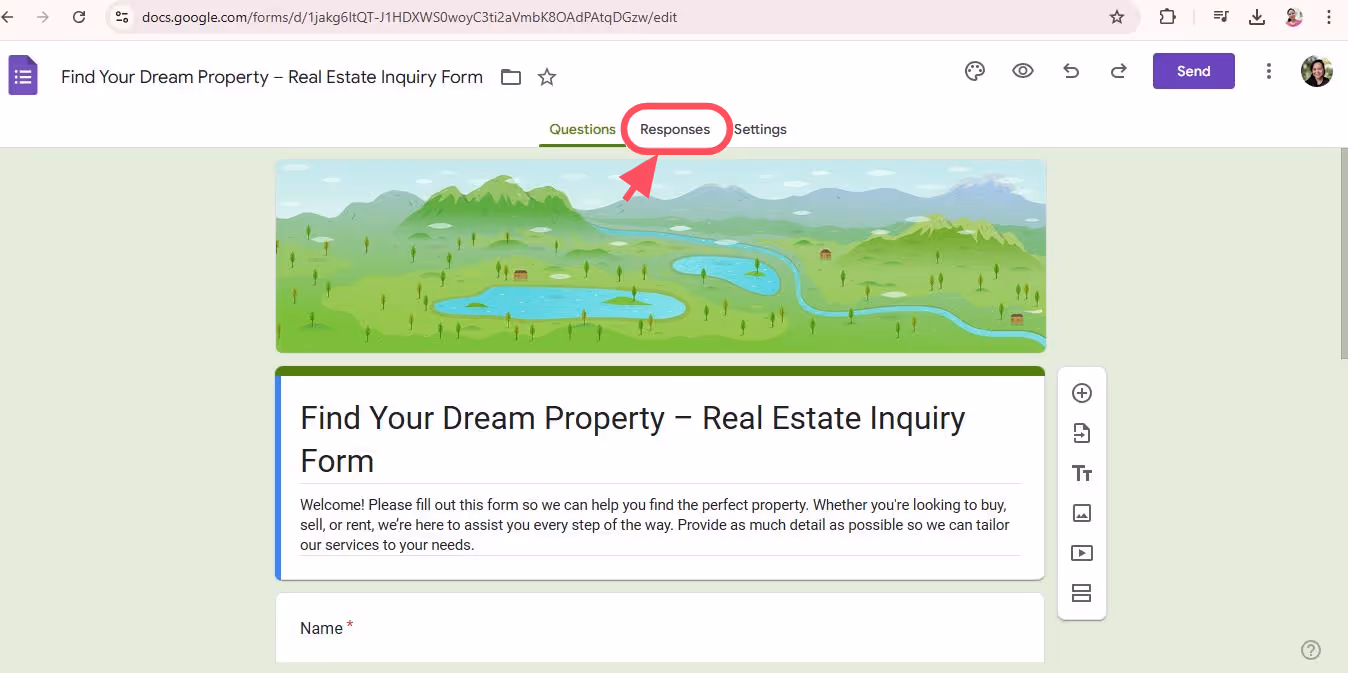Add title and description with the Tt icon

click(1081, 473)
